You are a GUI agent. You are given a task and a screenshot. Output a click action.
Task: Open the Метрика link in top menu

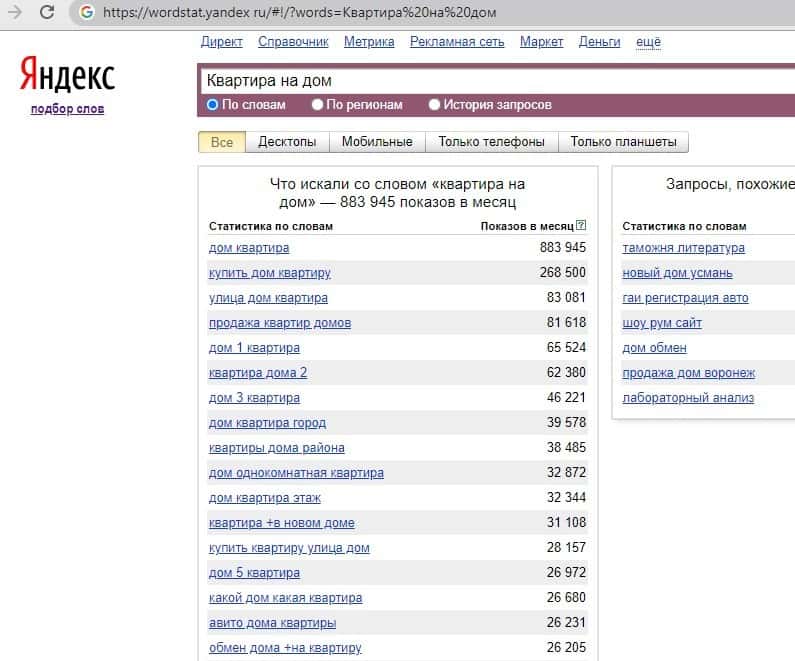[x=369, y=42]
